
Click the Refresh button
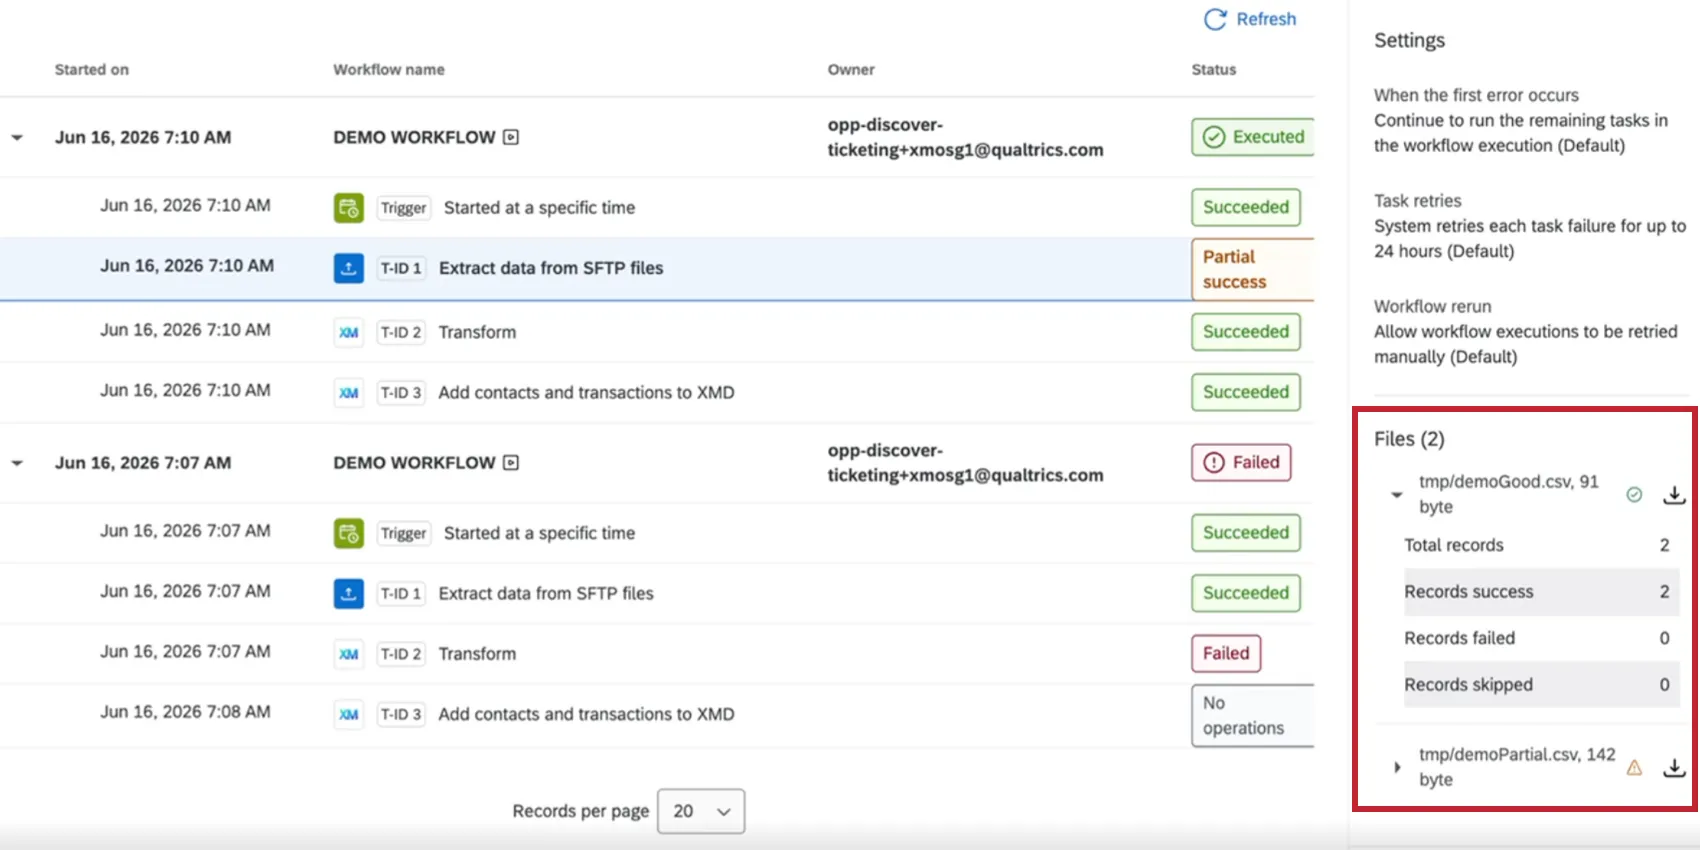[1250, 19]
